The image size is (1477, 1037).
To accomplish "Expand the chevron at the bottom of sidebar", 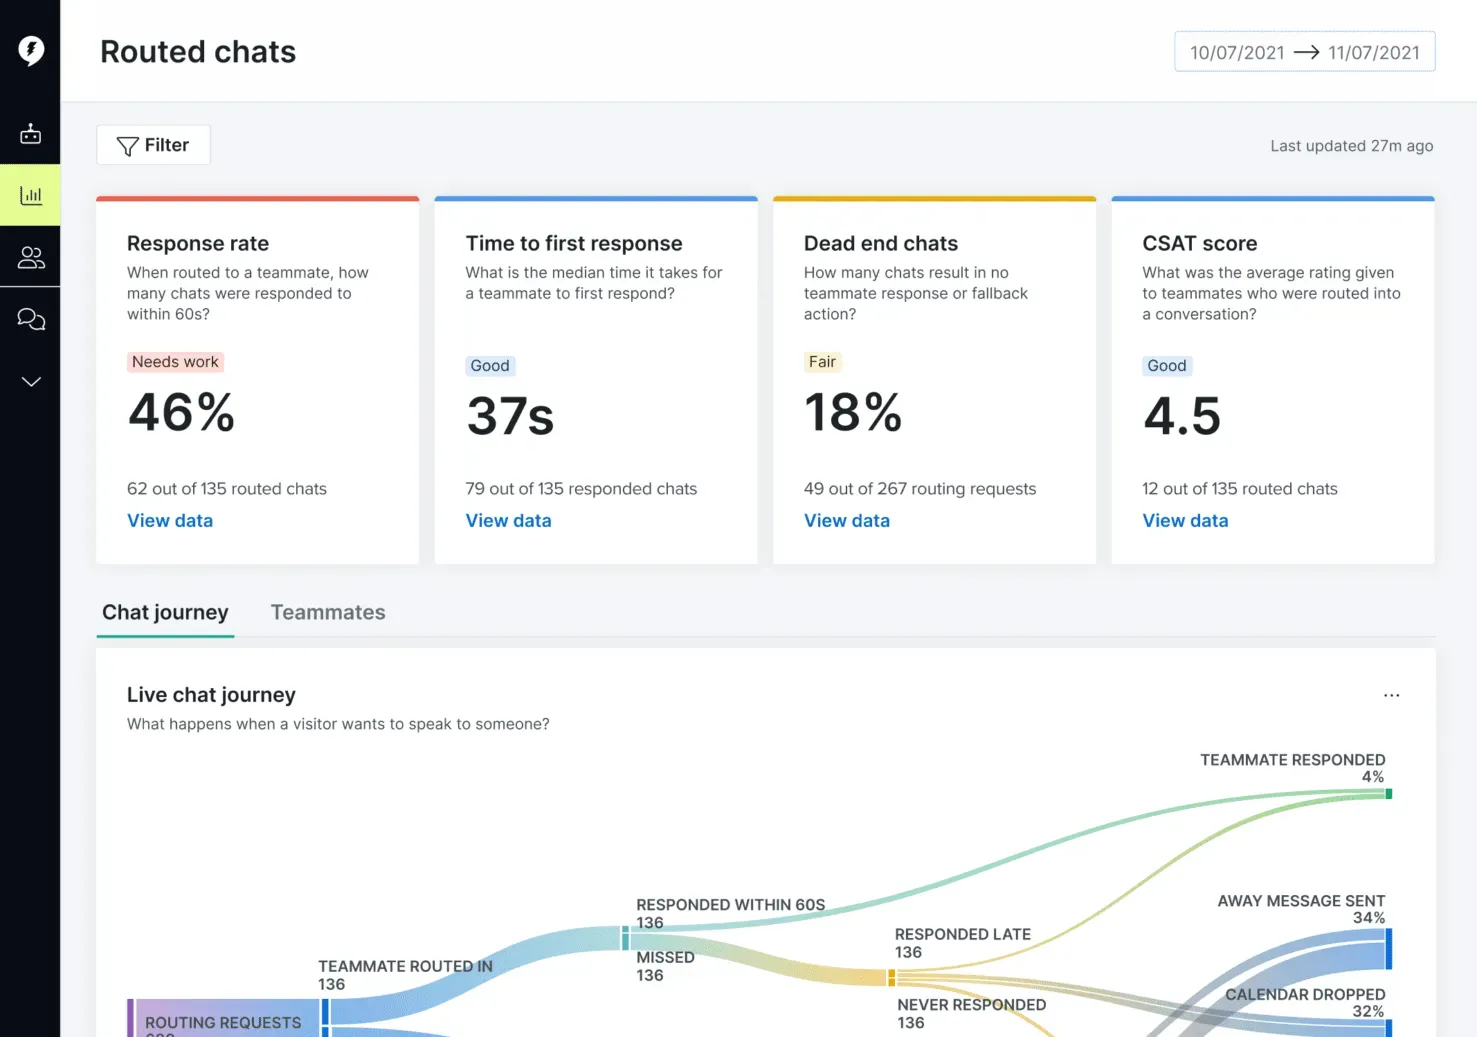I will coord(30,381).
